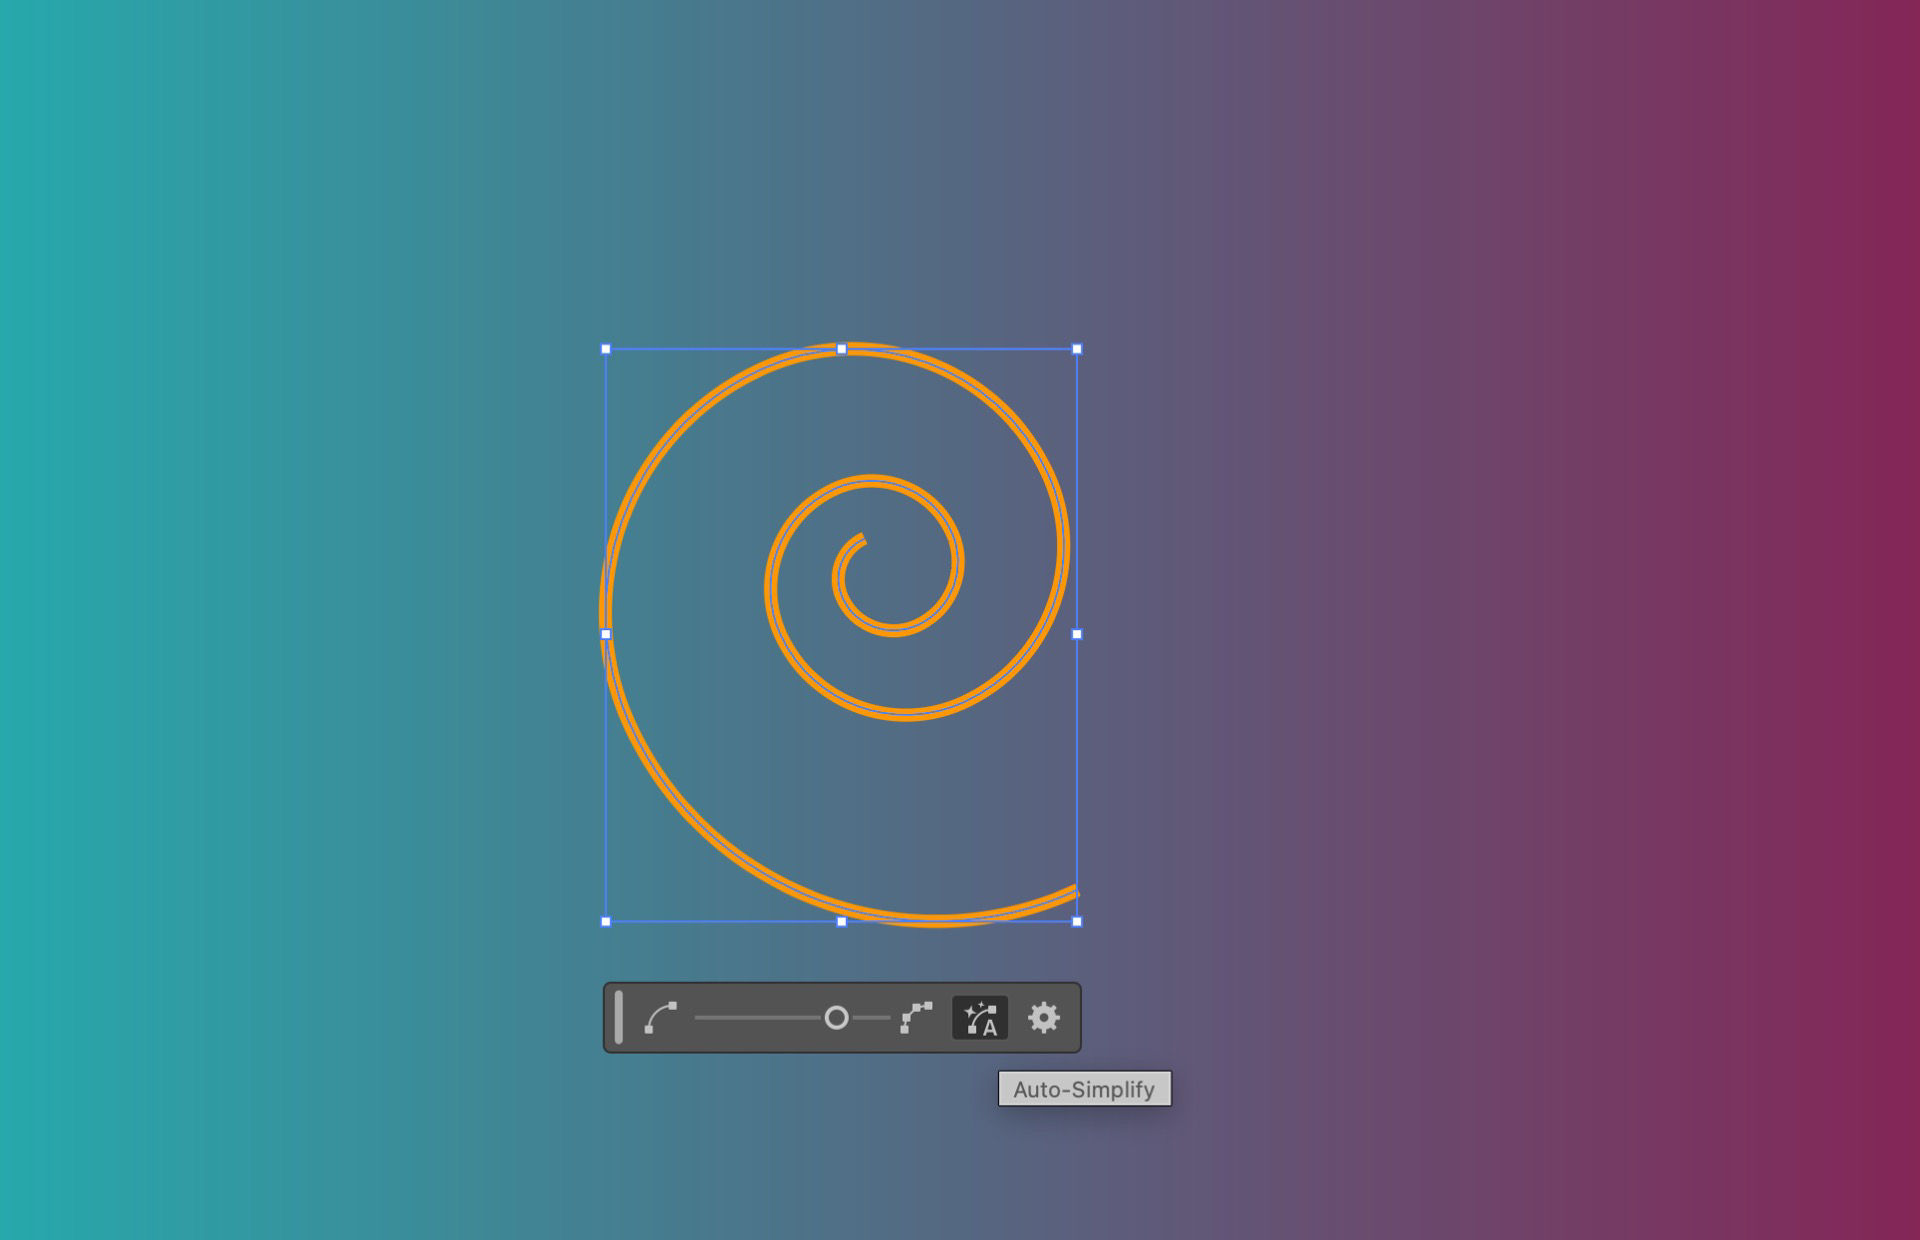The image size is (1920, 1240).
Task: Click the Auto-Simplify wand icon
Action: [981, 1017]
